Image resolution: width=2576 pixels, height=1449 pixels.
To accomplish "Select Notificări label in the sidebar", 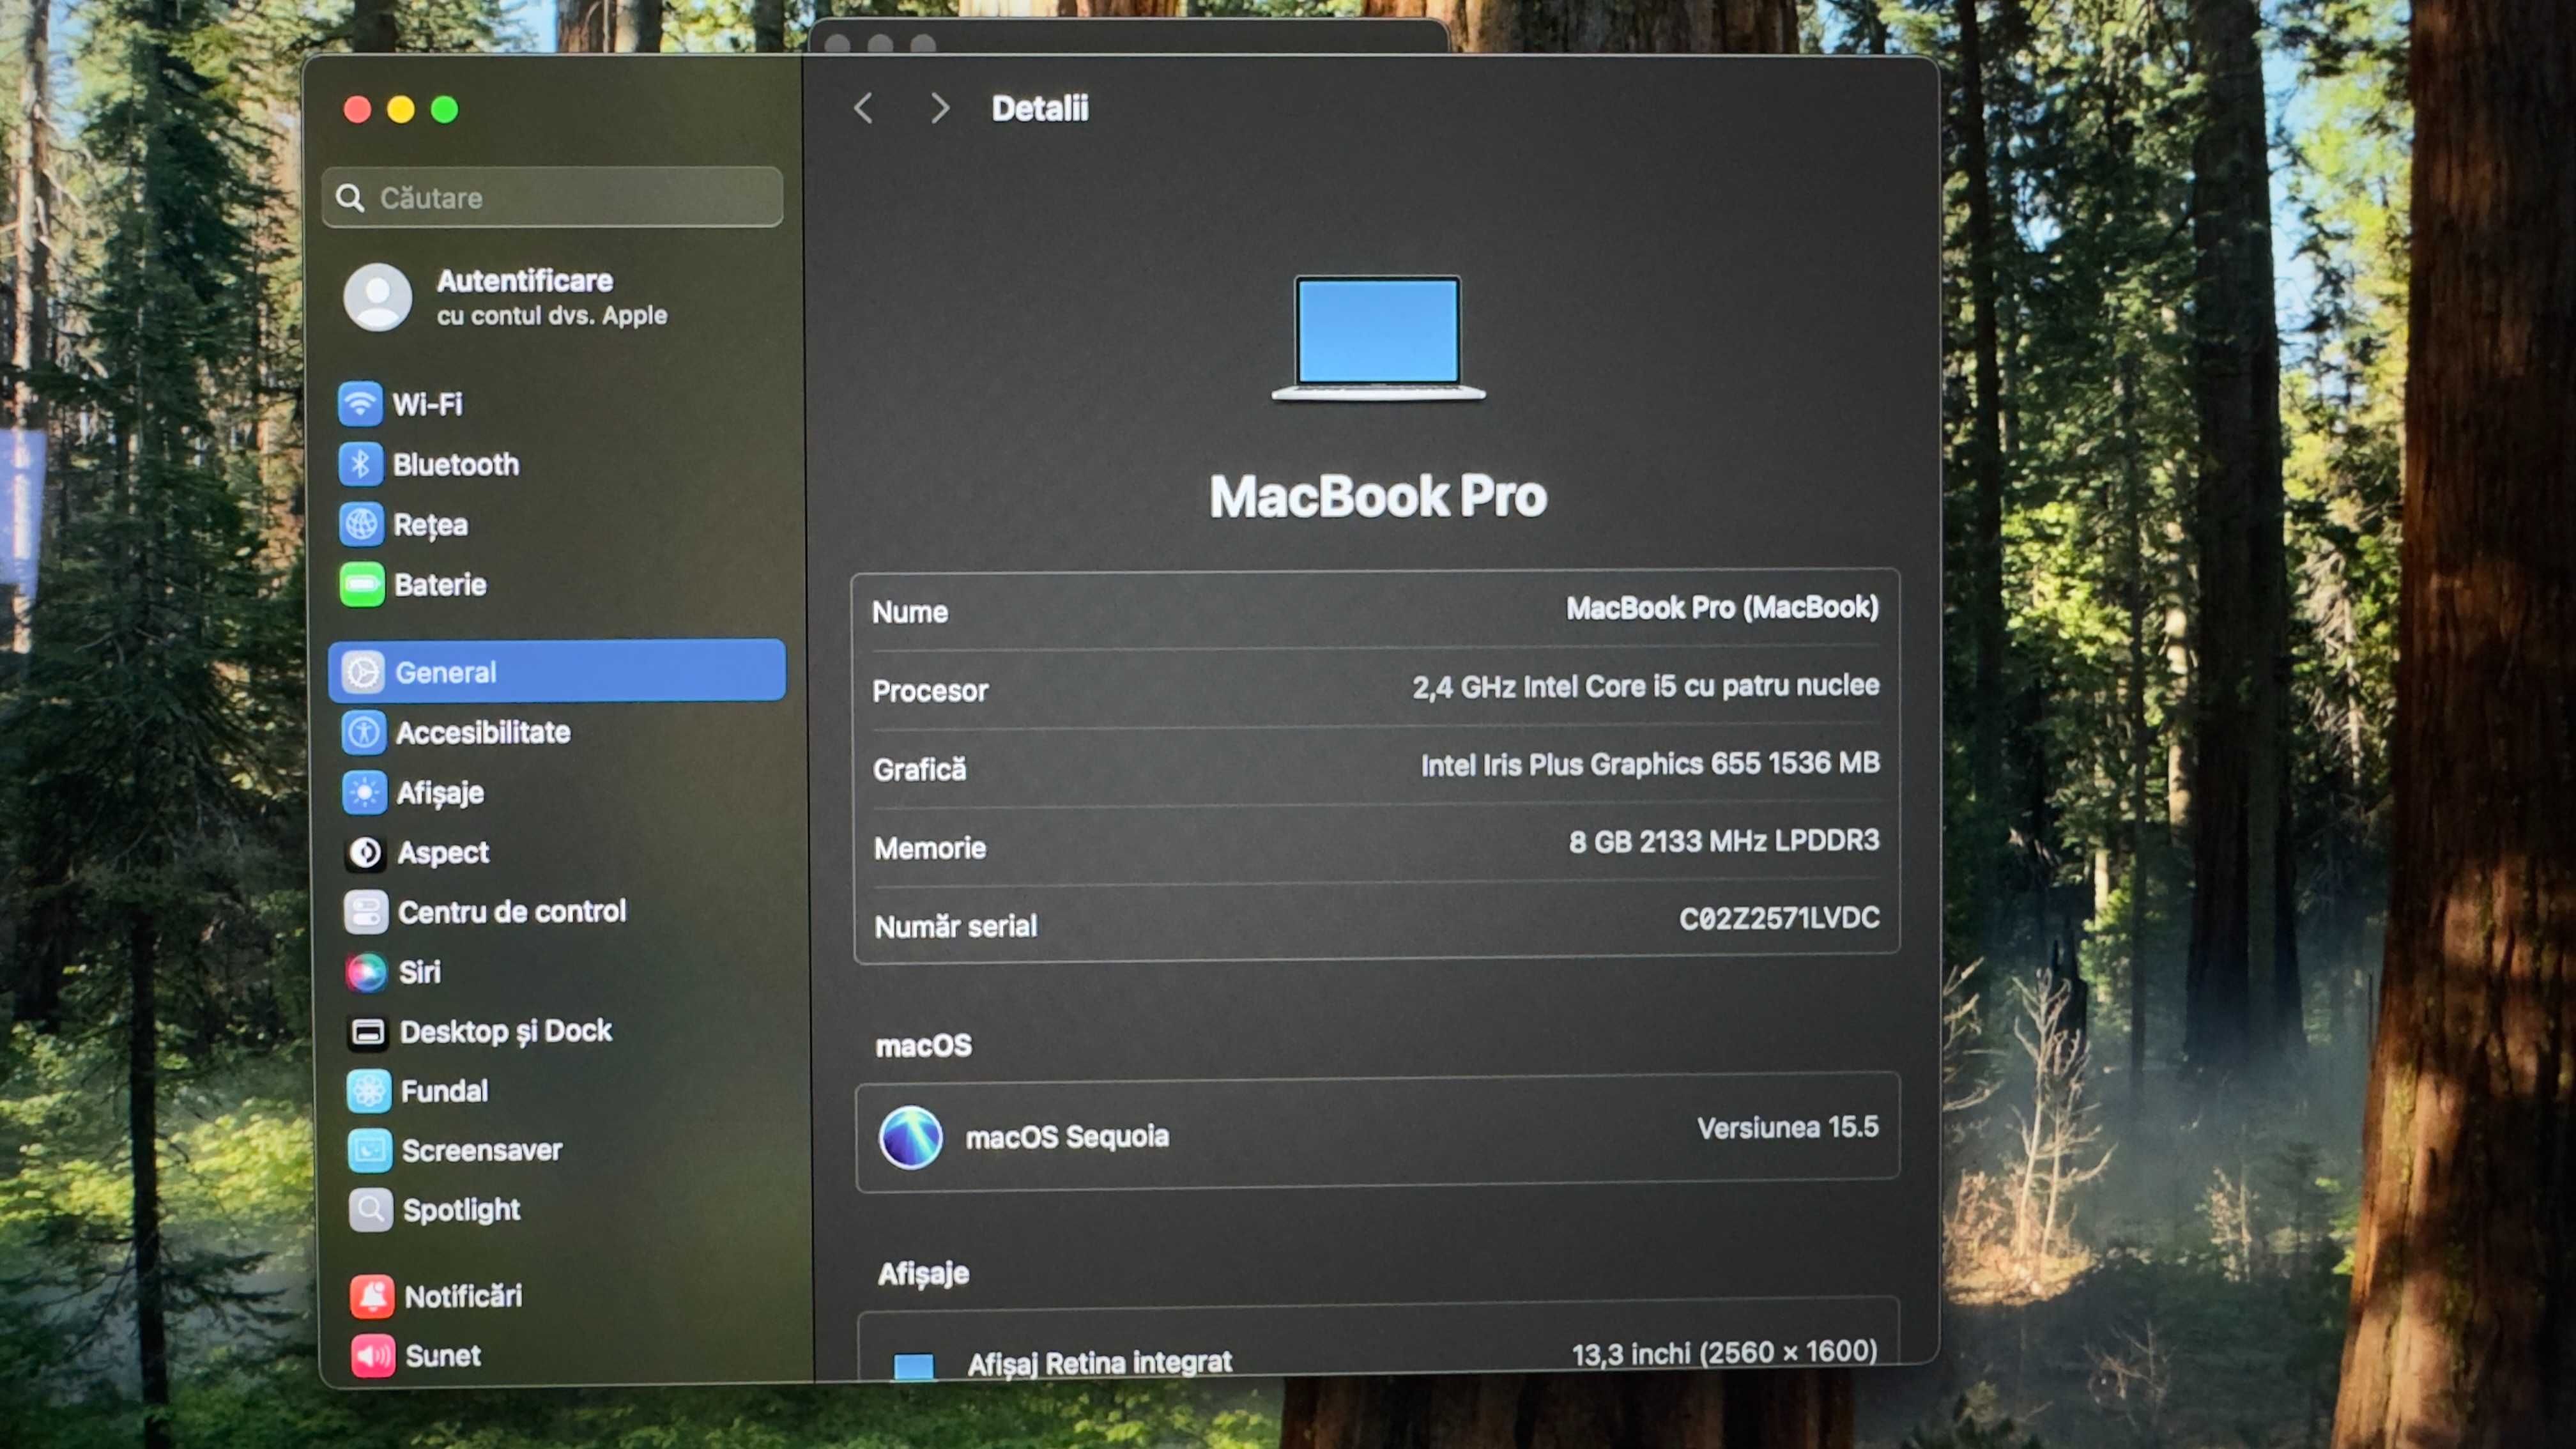I will (x=463, y=1296).
